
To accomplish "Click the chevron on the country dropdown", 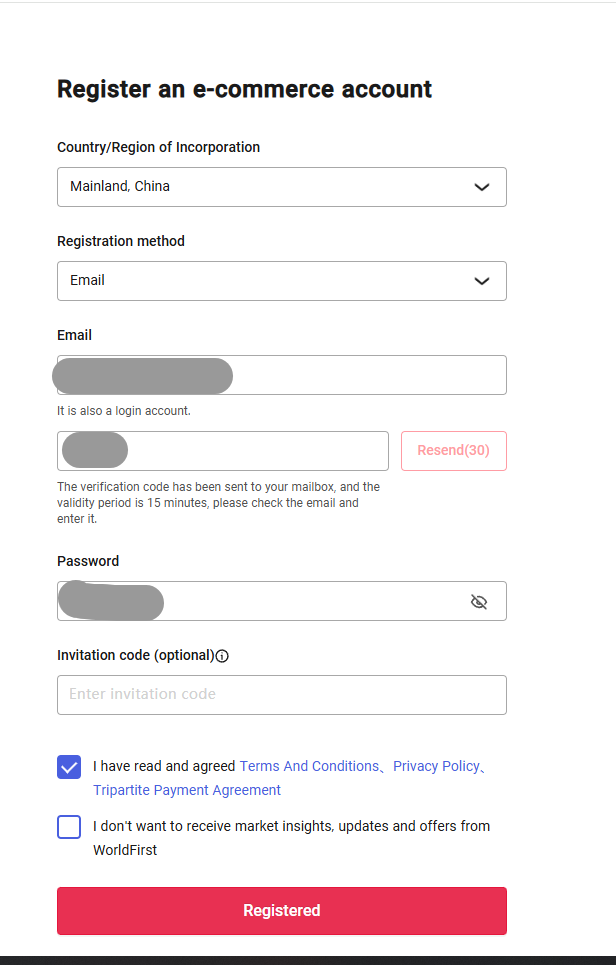I will click(x=482, y=187).
